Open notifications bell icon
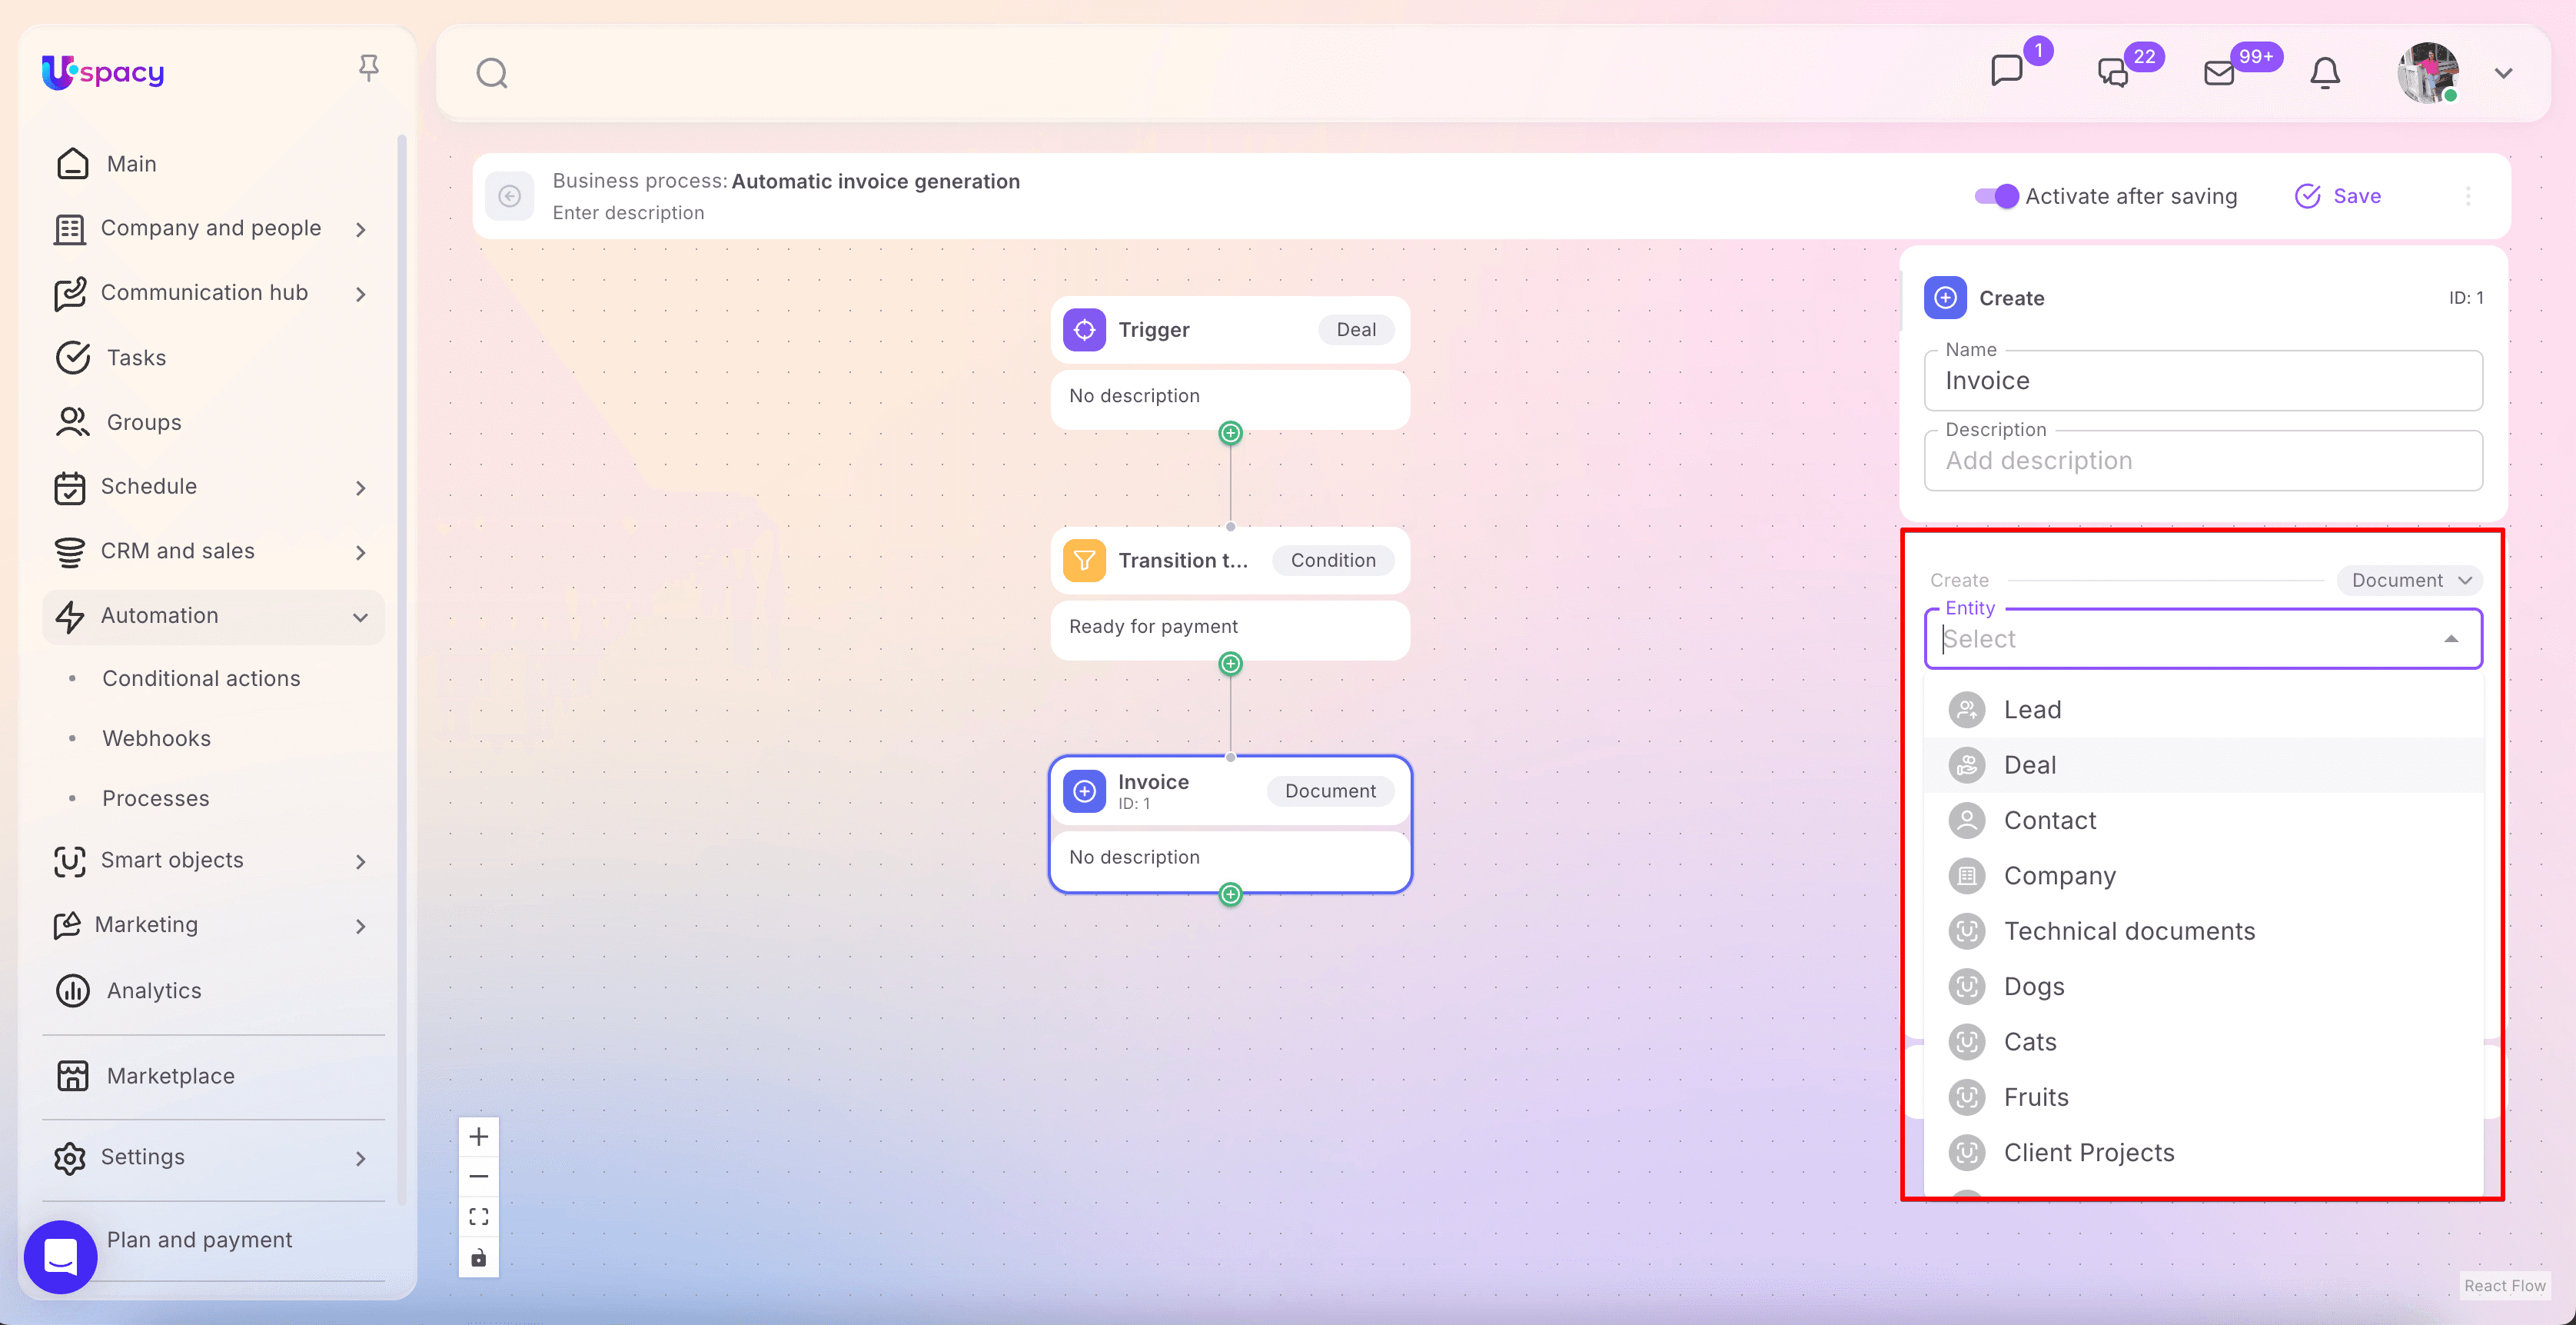2576x1325 pixels. coord(2325,72)
